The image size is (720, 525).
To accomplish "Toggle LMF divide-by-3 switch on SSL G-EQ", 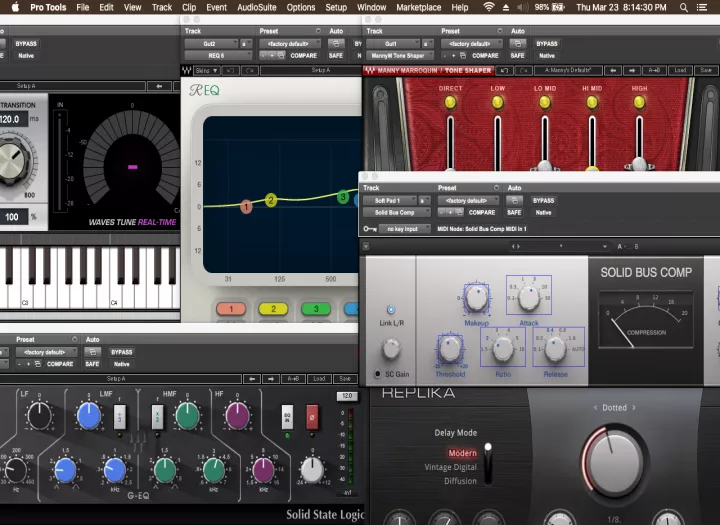I will [x=119, y=417].
